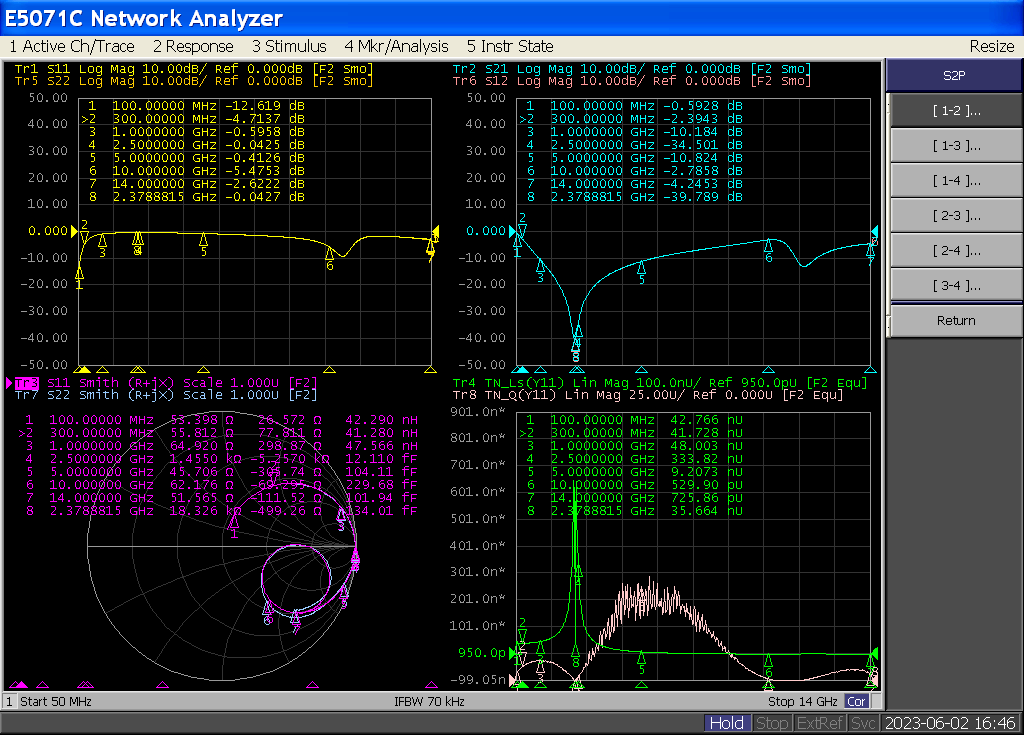Click the Stop status indicator

click(772, 723)
